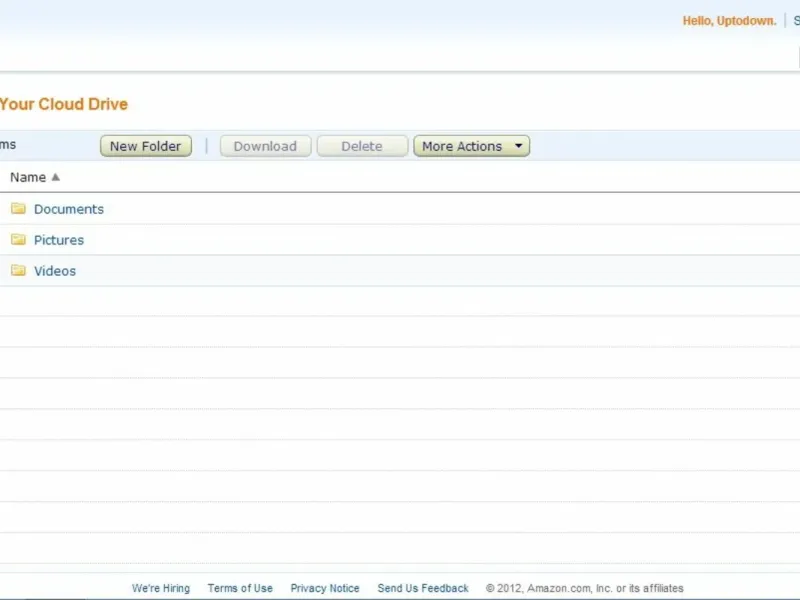Click the Hello, Uptodown greeting

730,21
